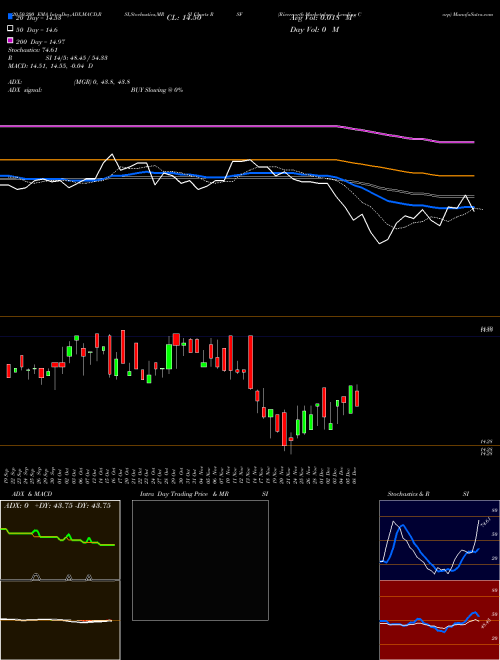This screenshot has width=500, height=660.
Task: Click the 'Stochastics: 74.61' readout
Action: point(32,50)
